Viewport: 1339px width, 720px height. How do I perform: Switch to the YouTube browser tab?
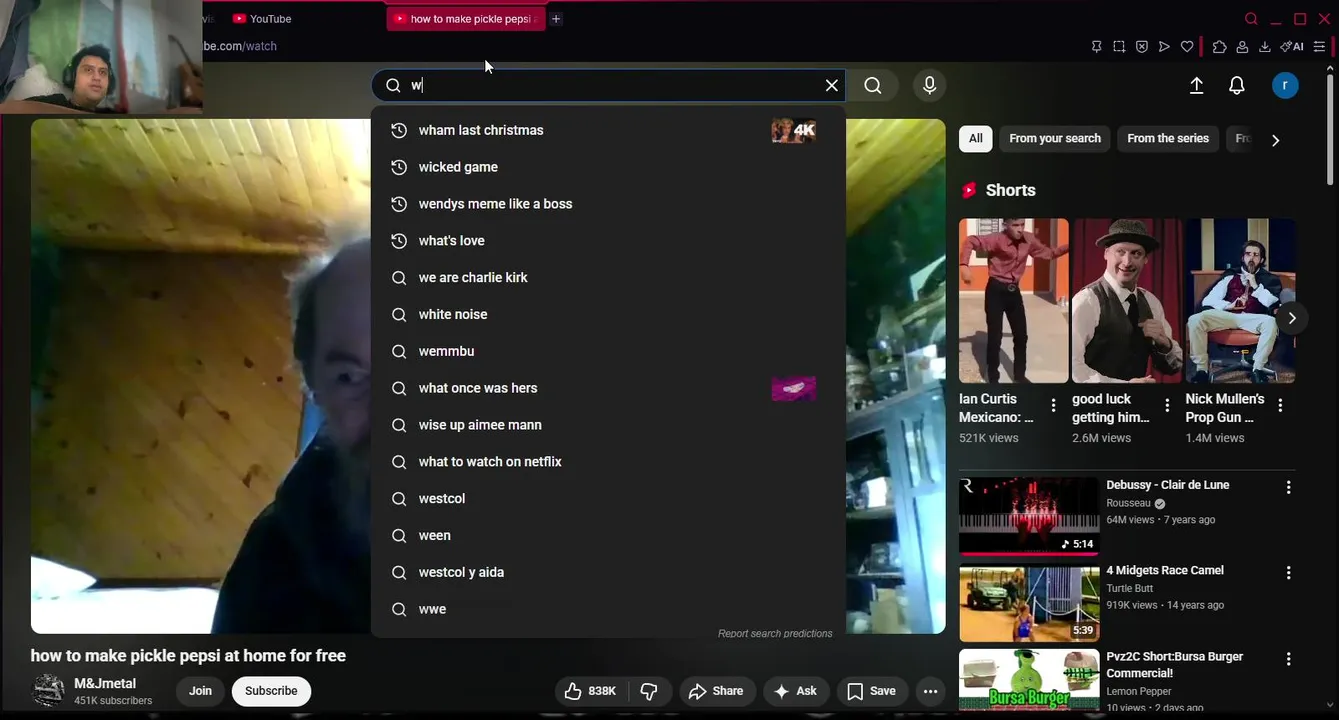point(262,19)
